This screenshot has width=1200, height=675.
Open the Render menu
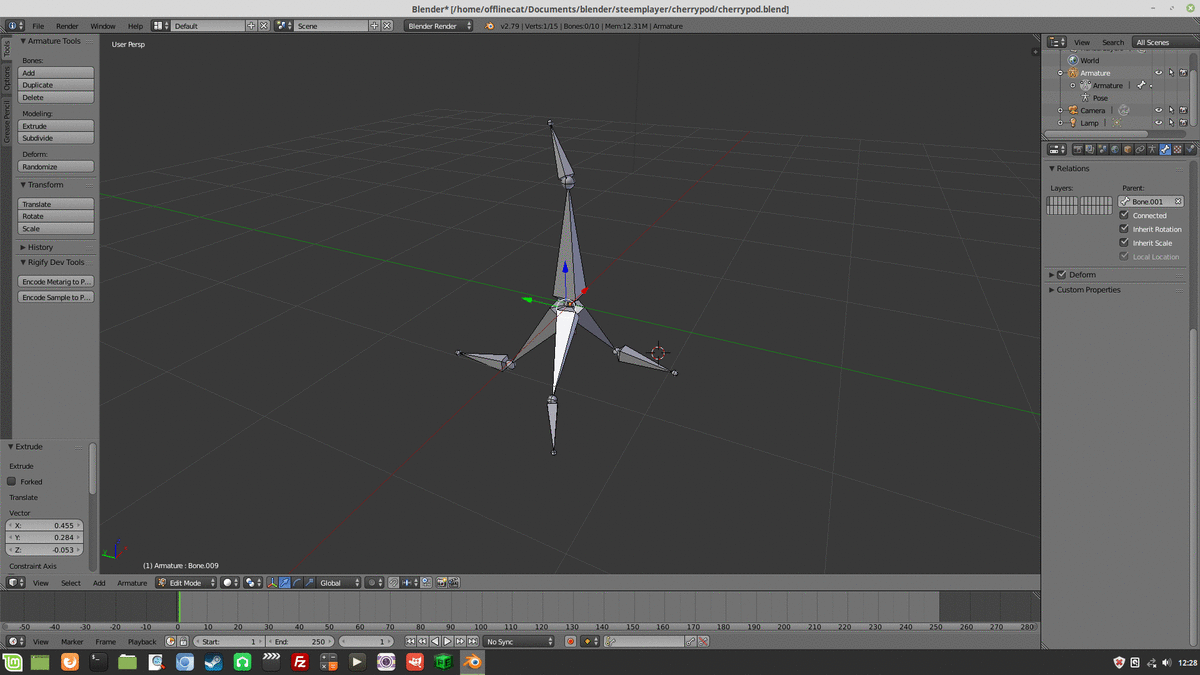coord(67,26)
